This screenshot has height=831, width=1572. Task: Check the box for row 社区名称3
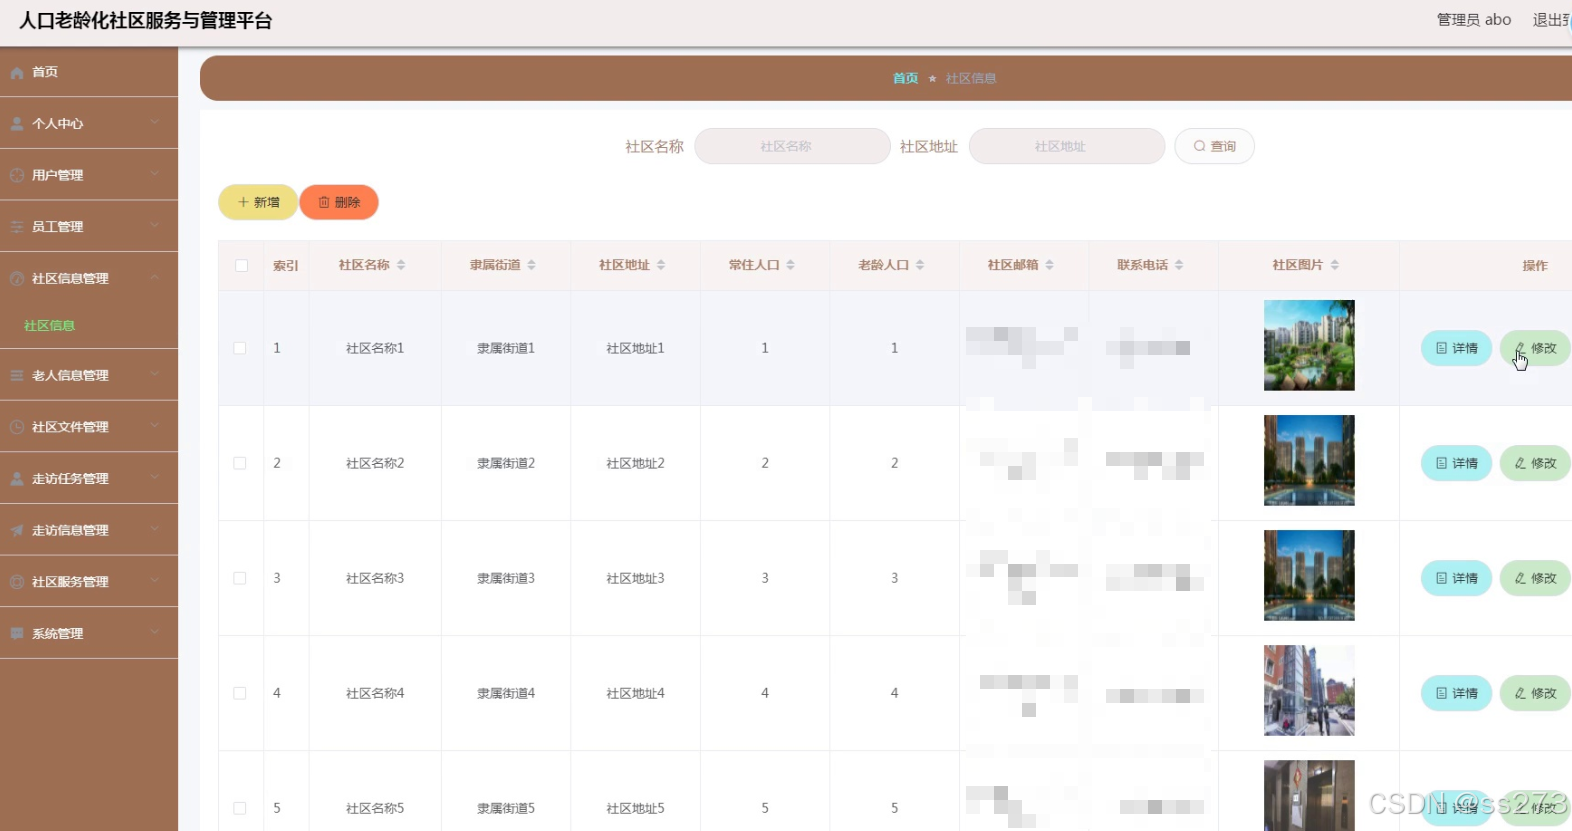pyautogui.click(x=240, y=578)
